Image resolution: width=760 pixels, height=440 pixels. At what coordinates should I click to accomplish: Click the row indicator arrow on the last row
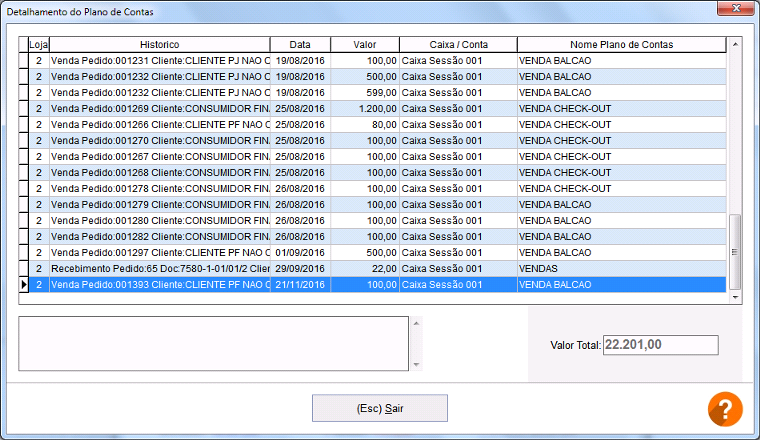pos(24,284)
